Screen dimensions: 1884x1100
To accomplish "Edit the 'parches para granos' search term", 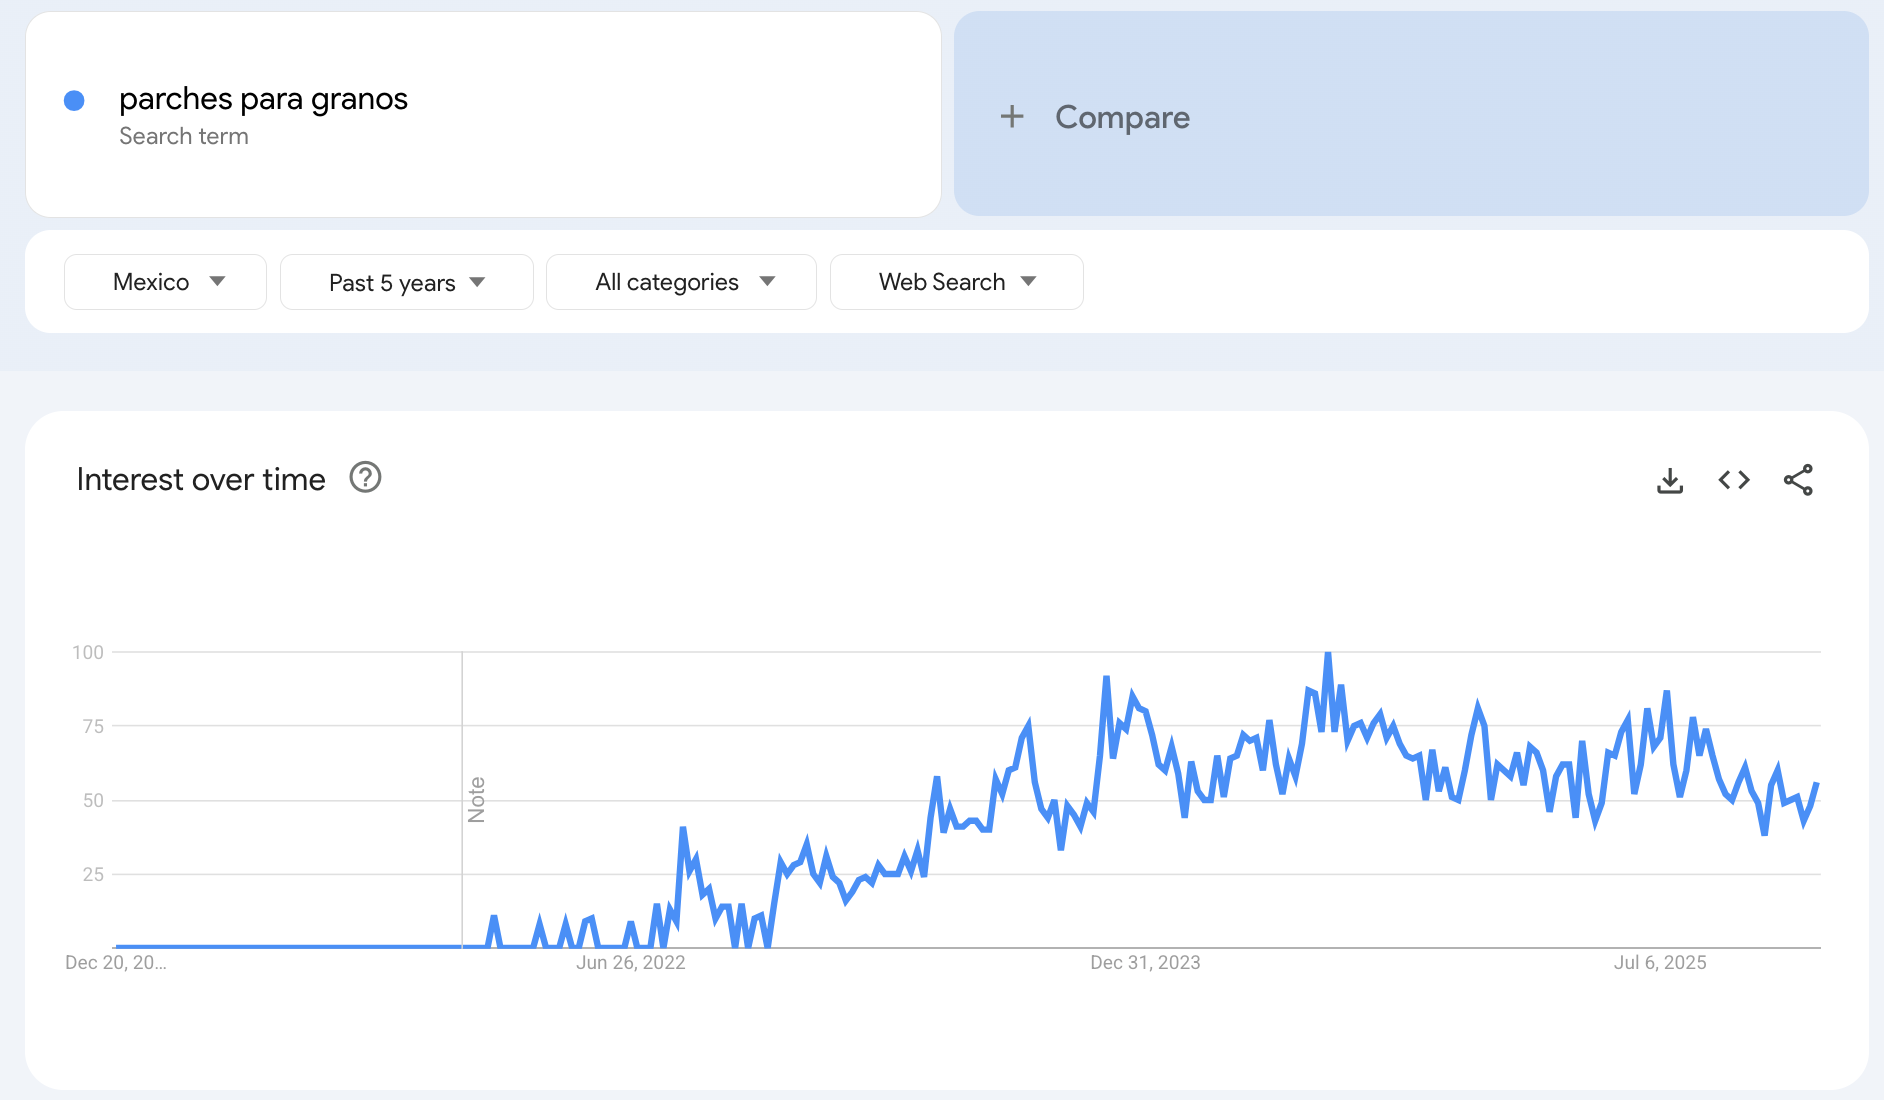I will pyautogui.click(x=263, y=99).
